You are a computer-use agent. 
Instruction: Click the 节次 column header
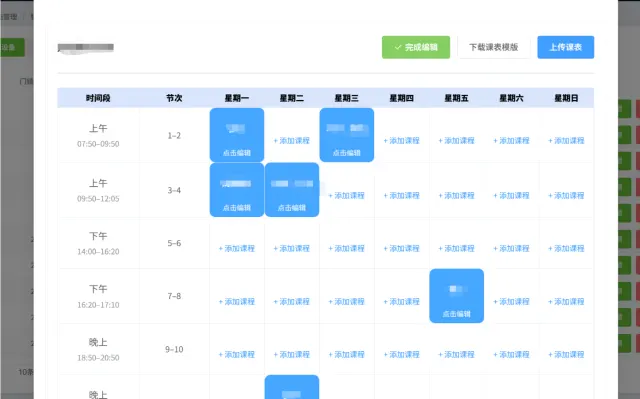[174, 98]
